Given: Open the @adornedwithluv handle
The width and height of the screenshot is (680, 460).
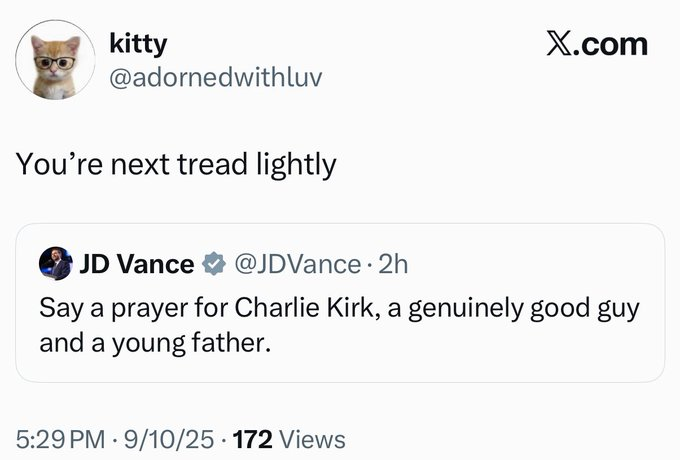Looking at the screenshot, I should tap(216, 78).
